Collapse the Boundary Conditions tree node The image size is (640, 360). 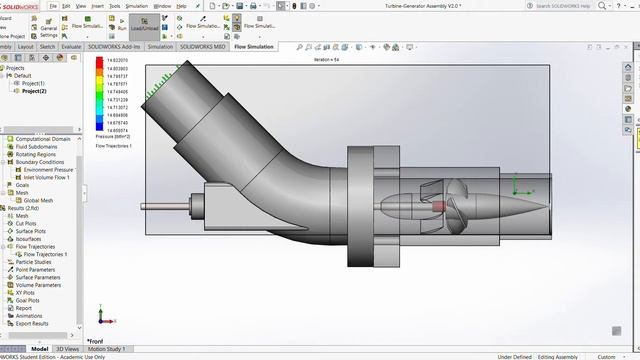click(3, 162)
